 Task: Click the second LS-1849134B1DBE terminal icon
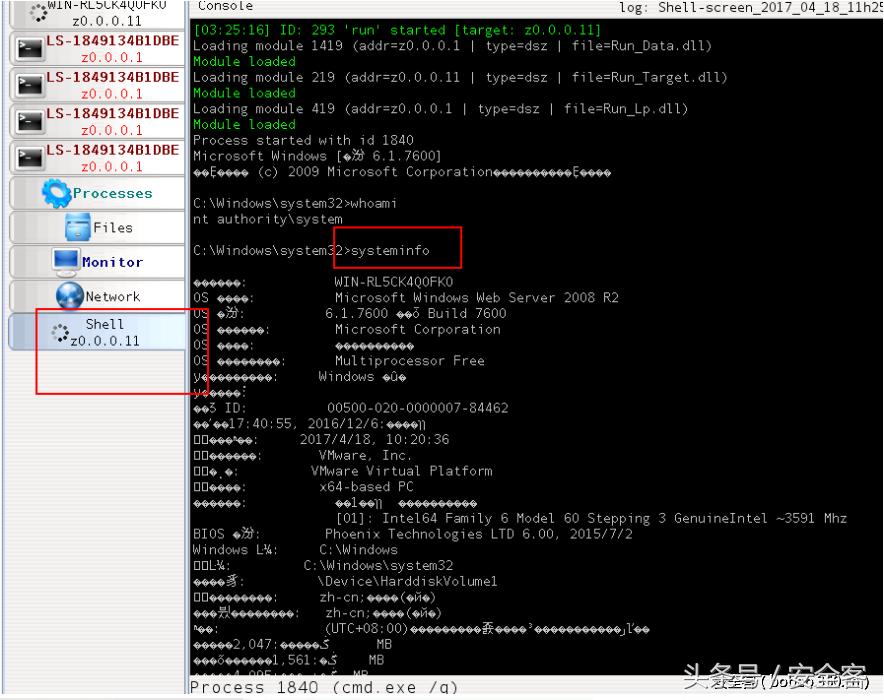(29, 86)
